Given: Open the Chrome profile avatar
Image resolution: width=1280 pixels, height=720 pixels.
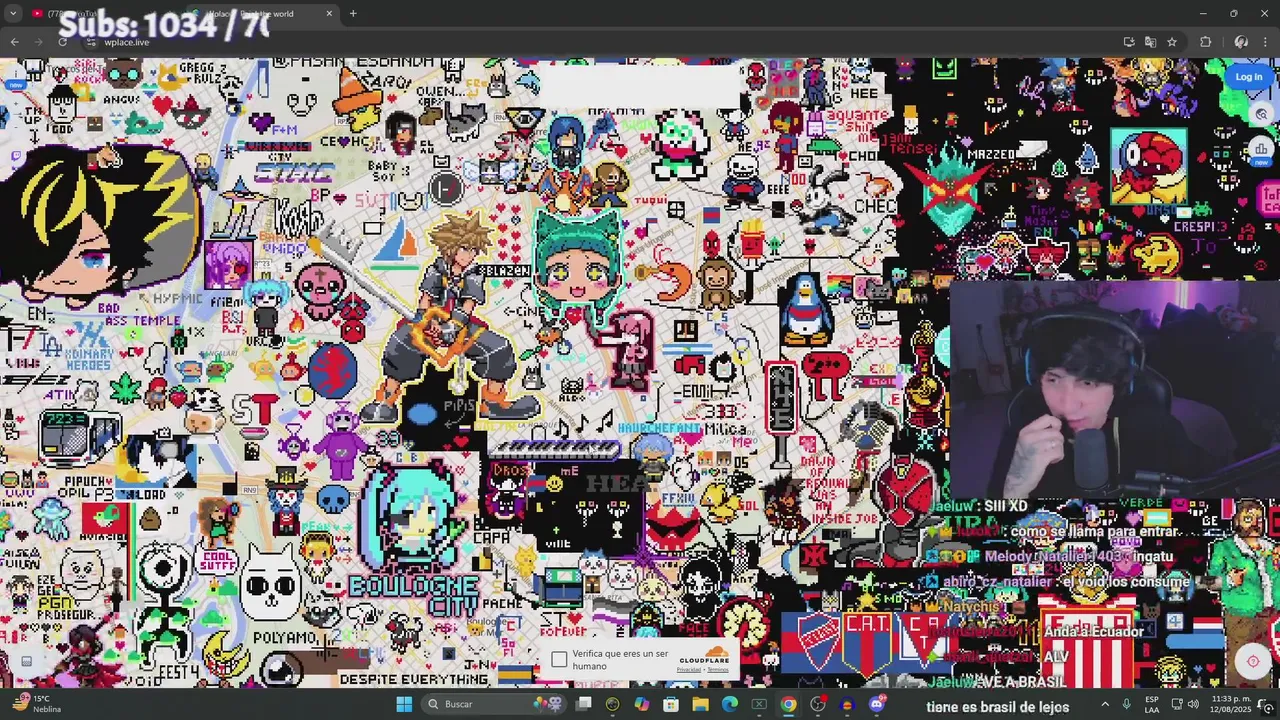Looking at the screenshot, I should [1241, 42].
